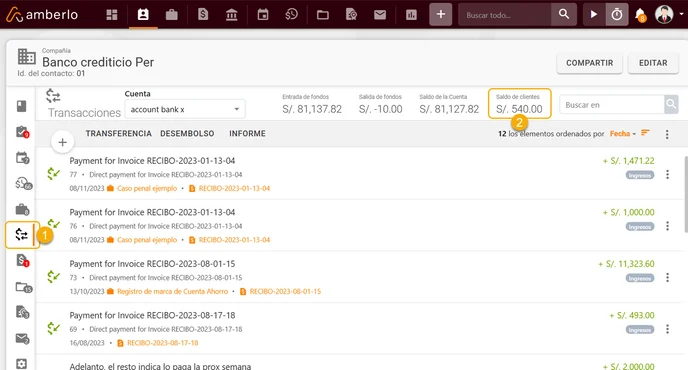Open three-dot menu for S/. 1,000.00 payment
Screen dimensions: 688x370
(667, 226)
